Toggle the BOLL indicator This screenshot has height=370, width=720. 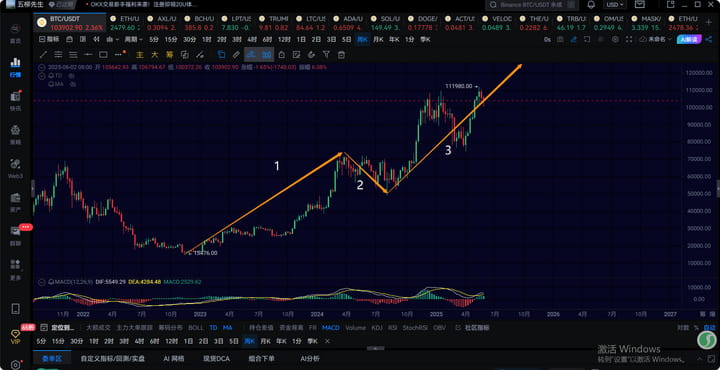pos(196,328)
